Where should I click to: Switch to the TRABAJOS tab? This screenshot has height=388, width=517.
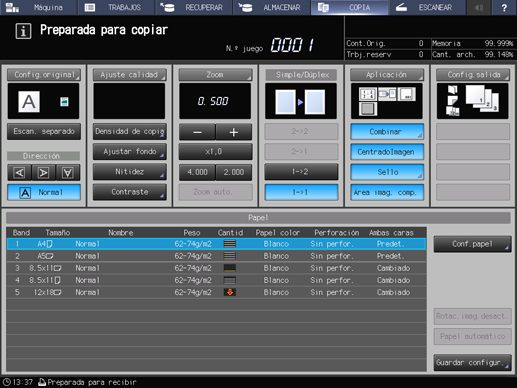click(x=116, y=7)
